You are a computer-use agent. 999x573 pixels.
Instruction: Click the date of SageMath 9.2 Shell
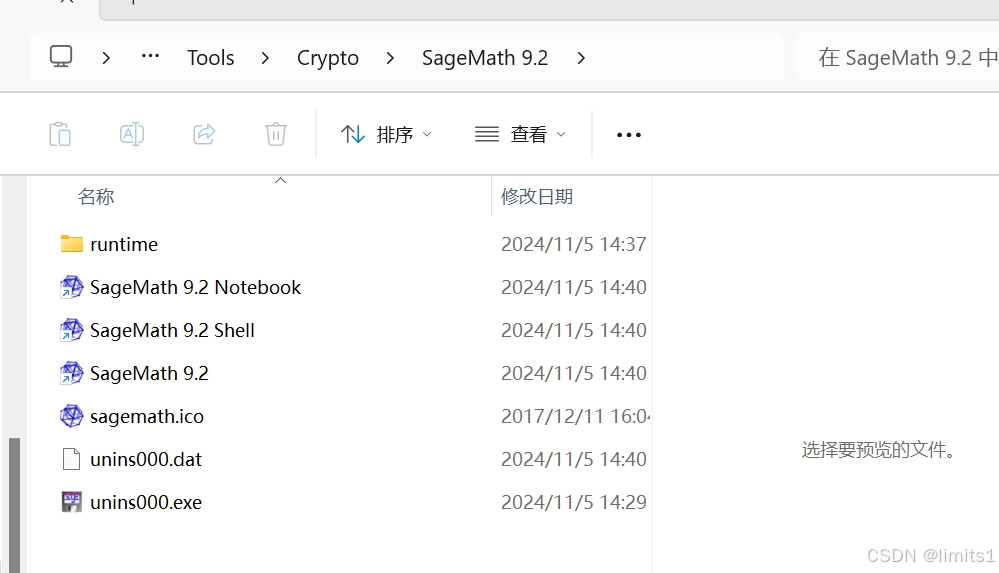(573, 330)
